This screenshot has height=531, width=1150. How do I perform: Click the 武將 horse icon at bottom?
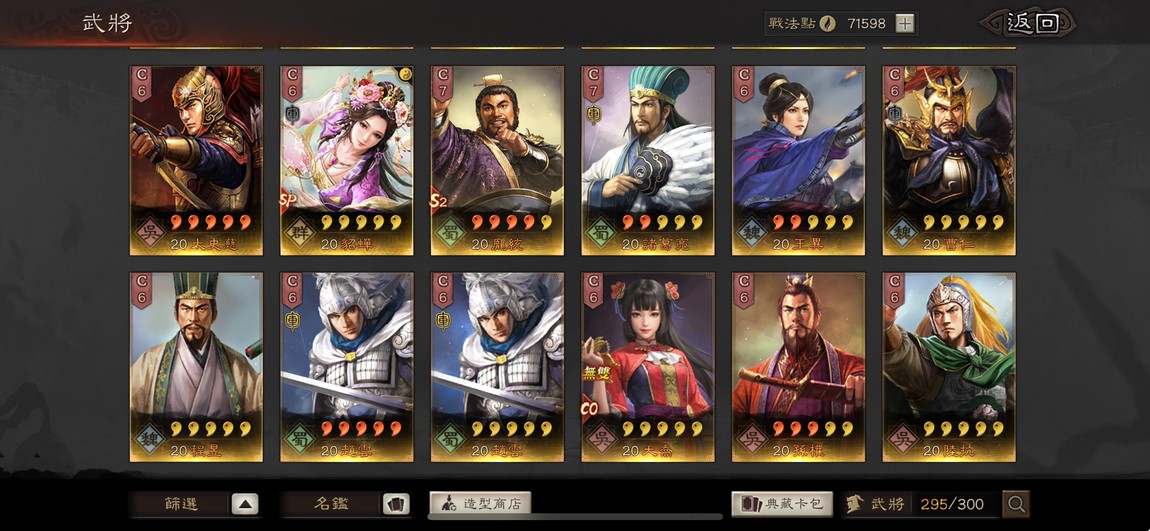point(854,504)
